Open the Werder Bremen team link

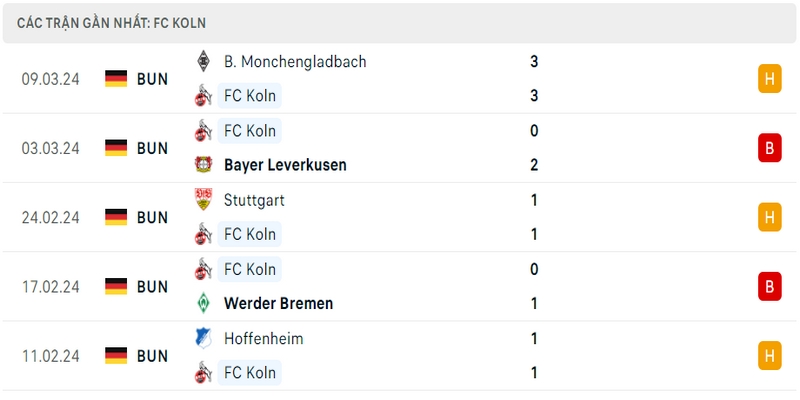tap(279, 304)
